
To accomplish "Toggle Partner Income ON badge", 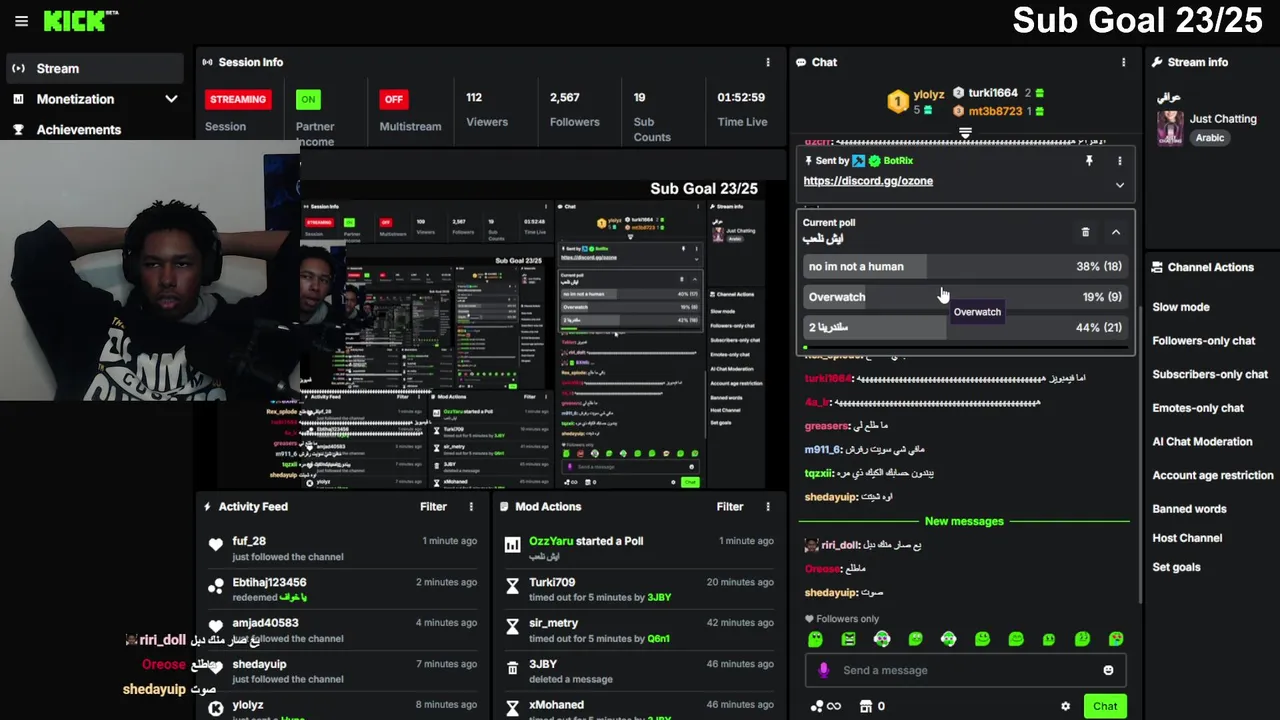I will tap(308, 99).
